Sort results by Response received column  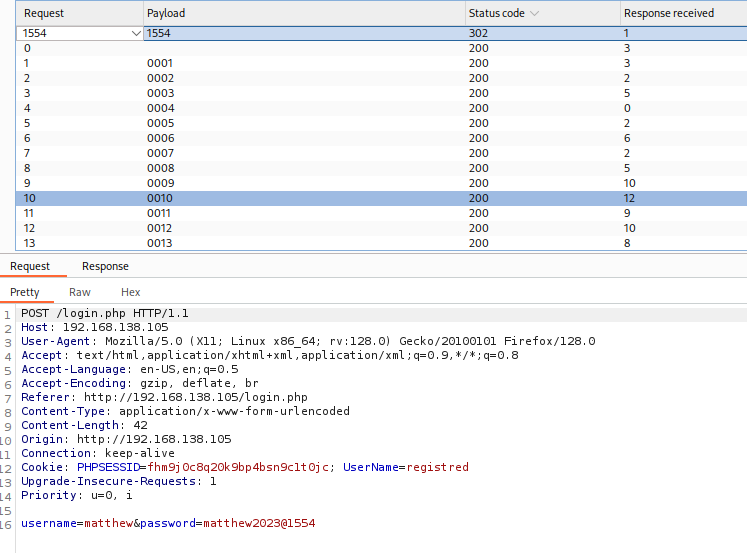[x=668, y=13]
